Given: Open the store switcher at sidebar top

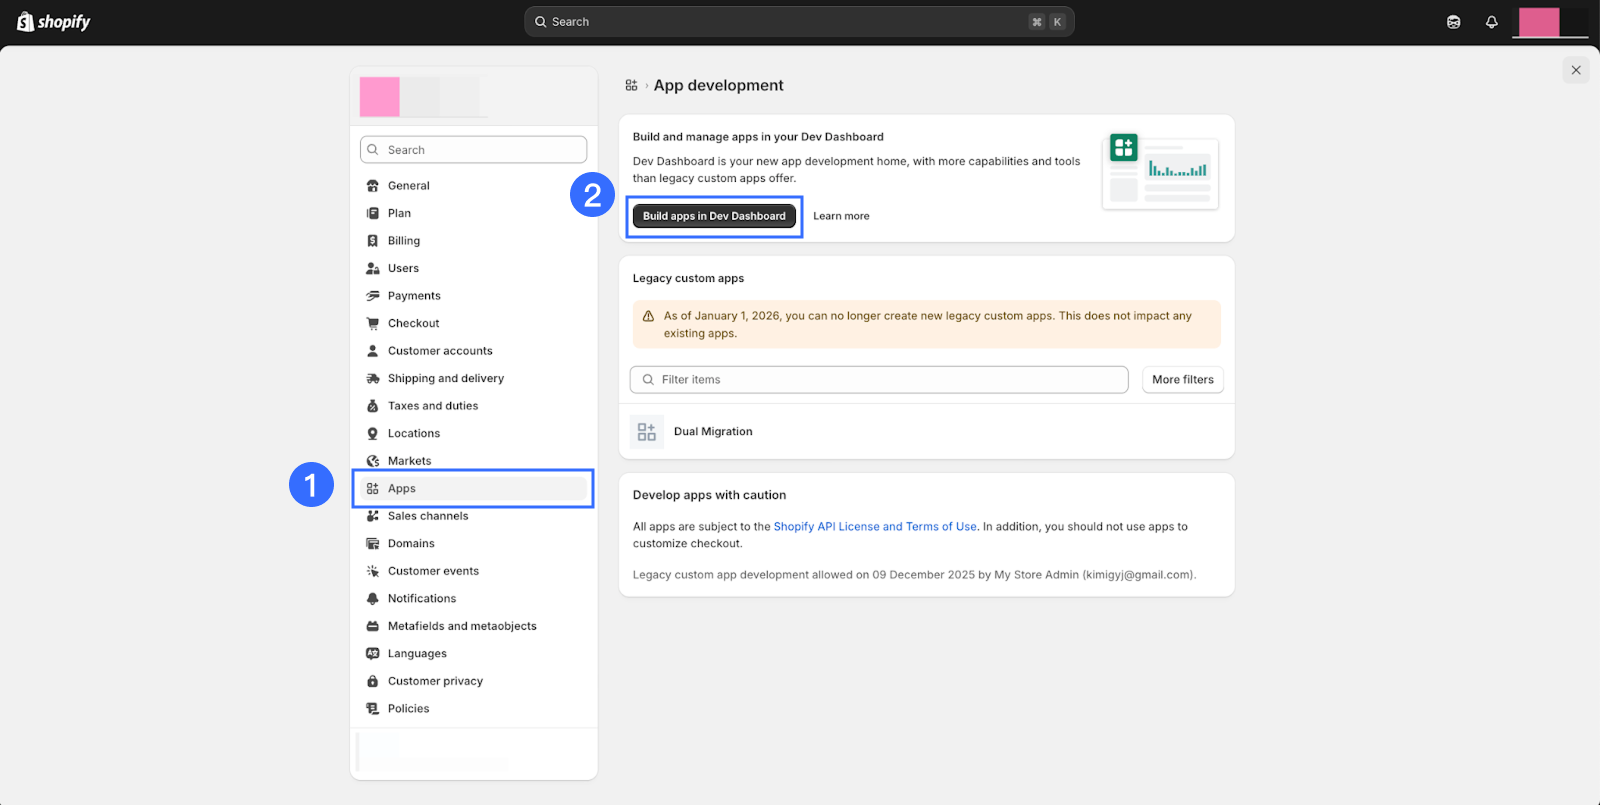Looking at the screenshot, I should [420, 97].
